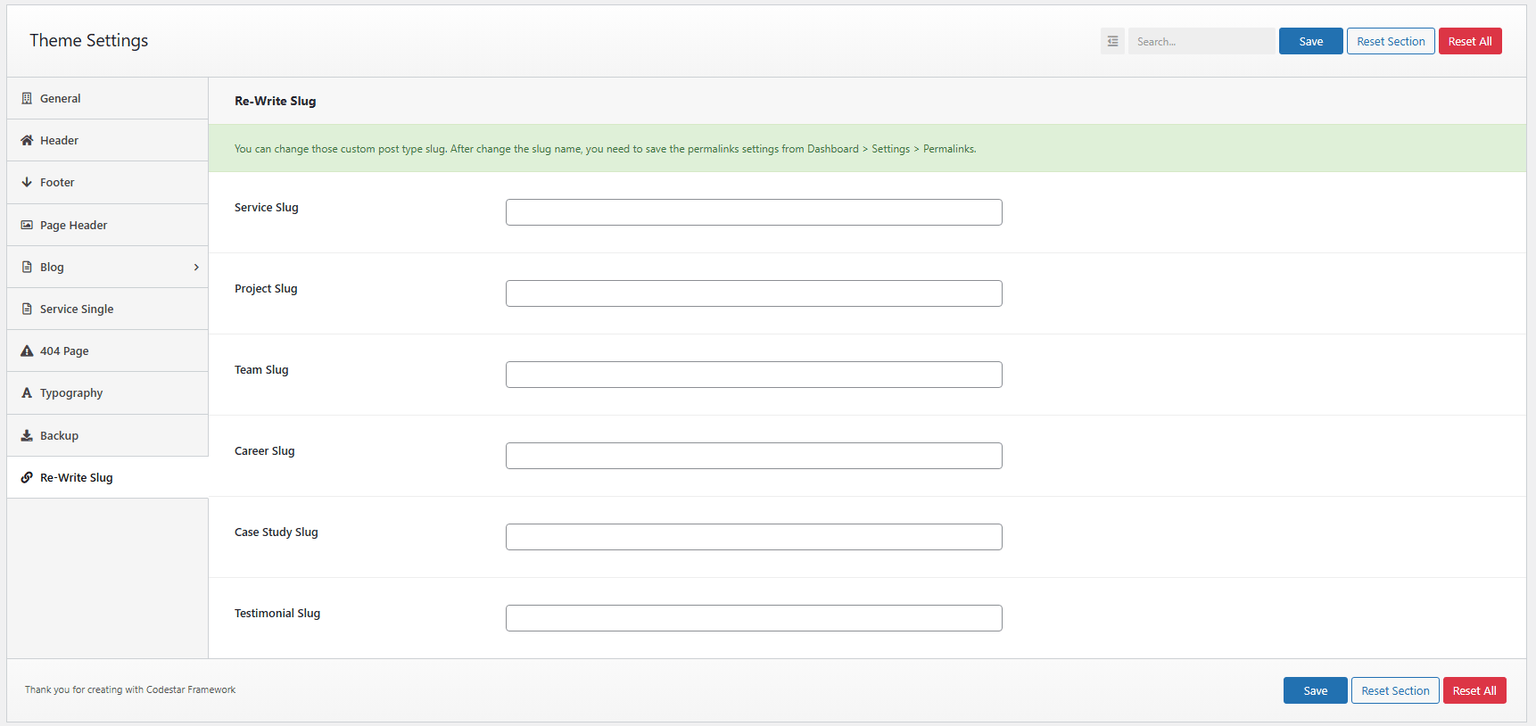This screenshot has width=1536, height=726.
Task: Open the Service Single settings tab
Action: (x=76, y=310)
